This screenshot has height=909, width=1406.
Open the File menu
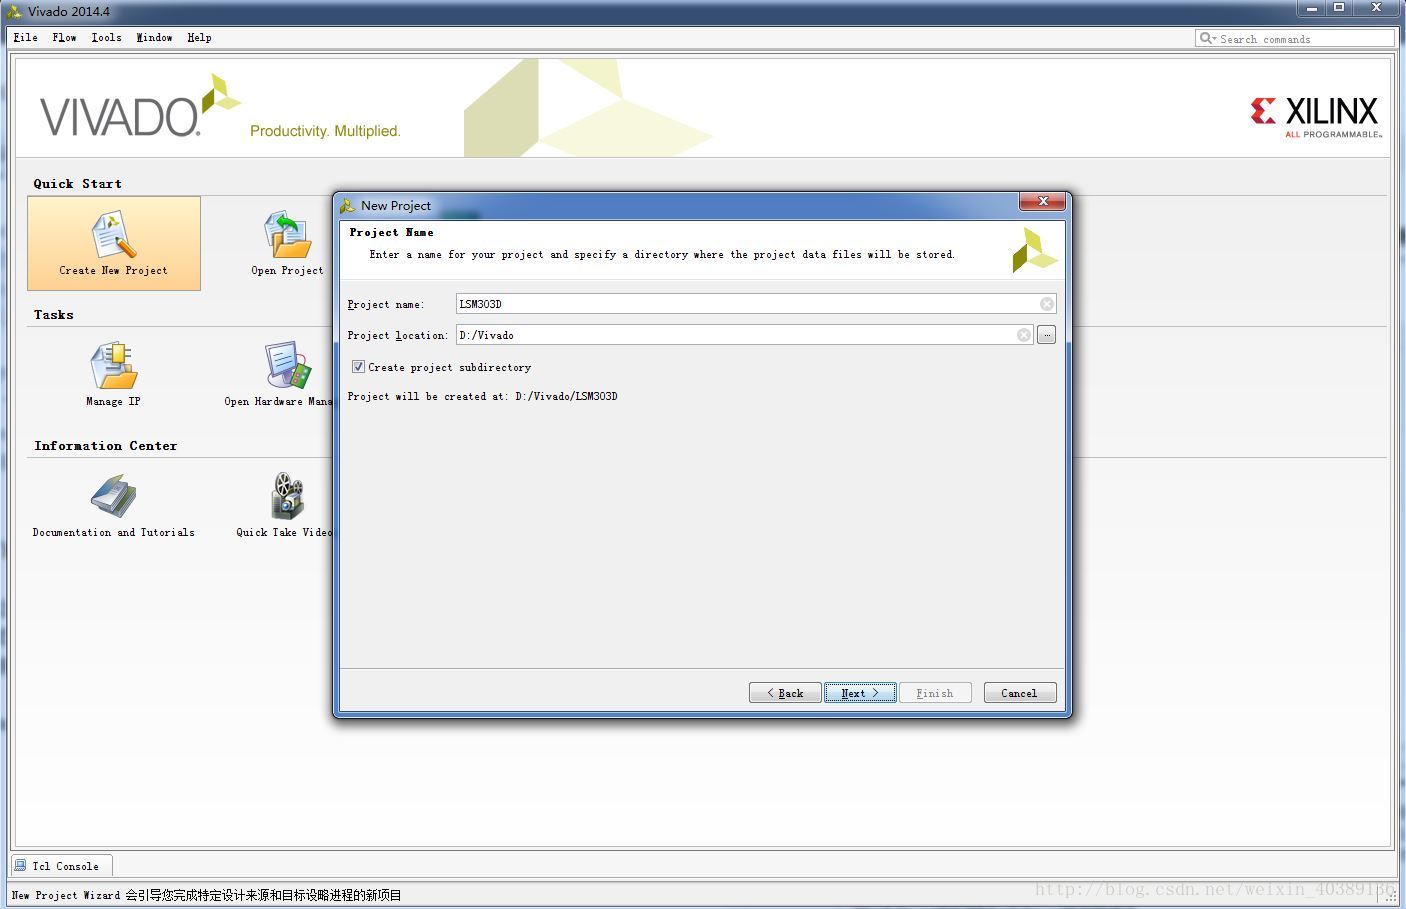(x=26, y=38)
